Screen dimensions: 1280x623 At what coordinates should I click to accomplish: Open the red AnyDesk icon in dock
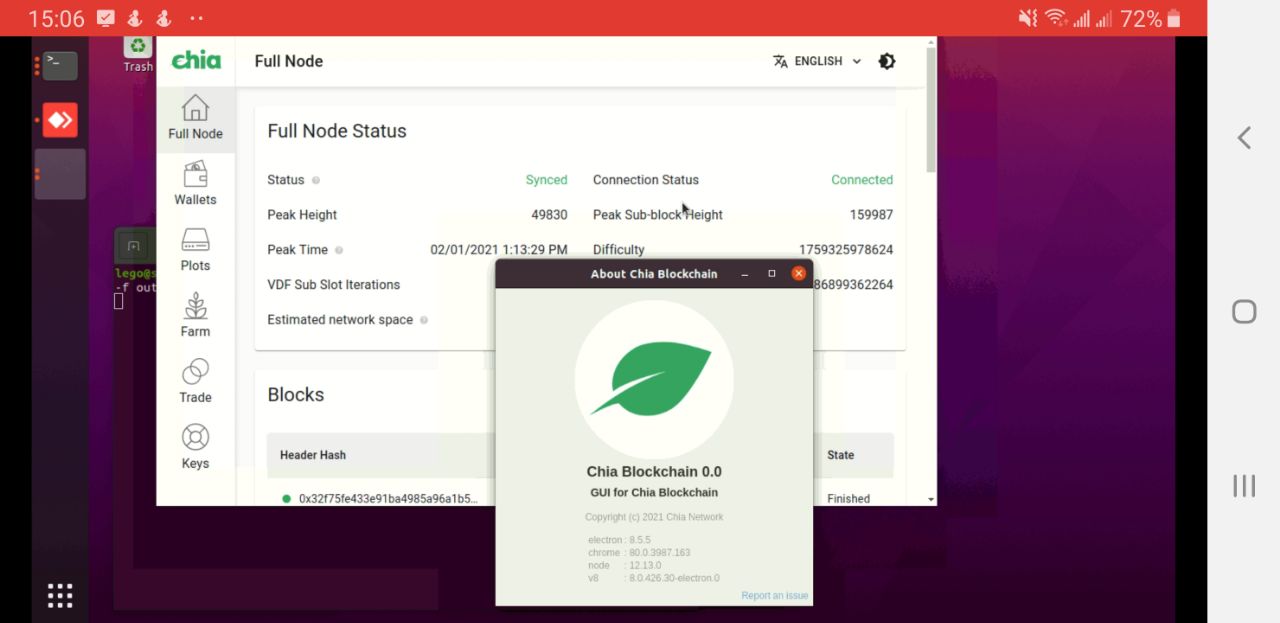[x=60, y=121]
